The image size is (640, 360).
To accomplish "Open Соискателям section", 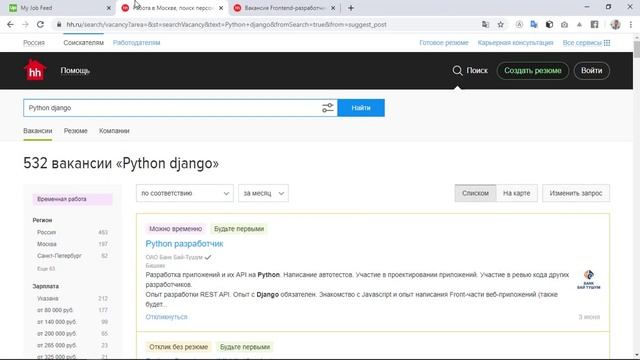I will (x=83, y=43).
